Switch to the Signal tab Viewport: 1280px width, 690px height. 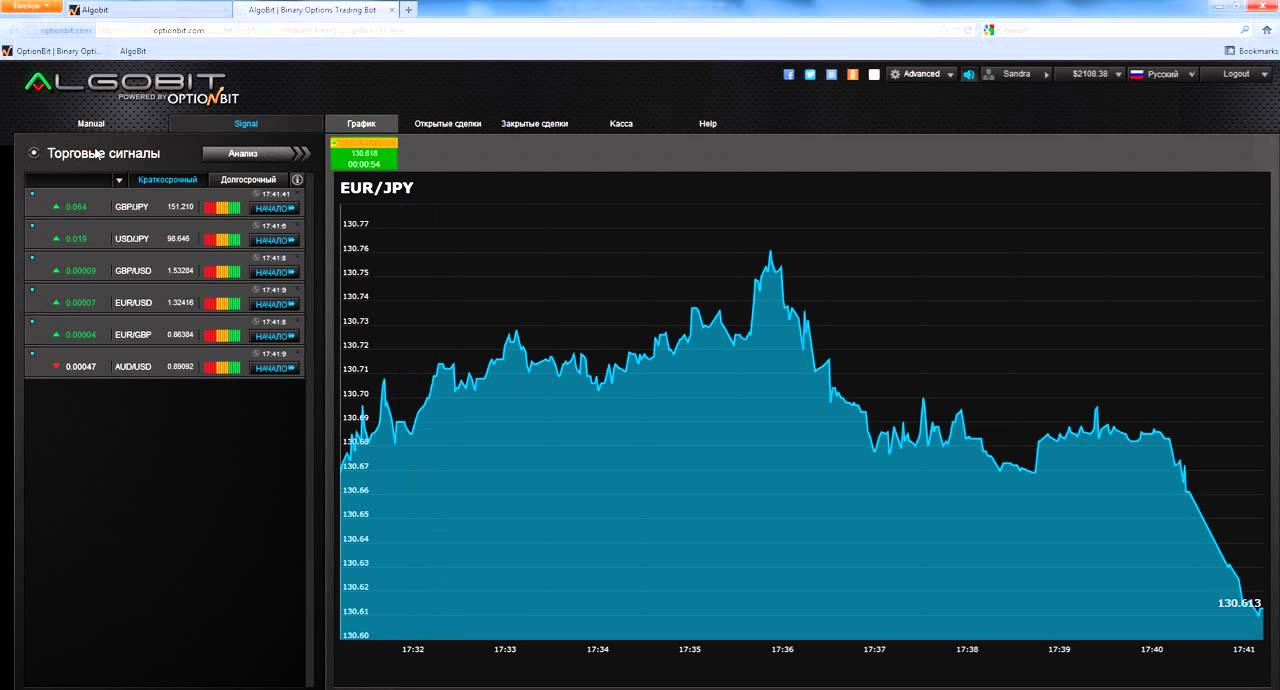[x=246, y=124]
